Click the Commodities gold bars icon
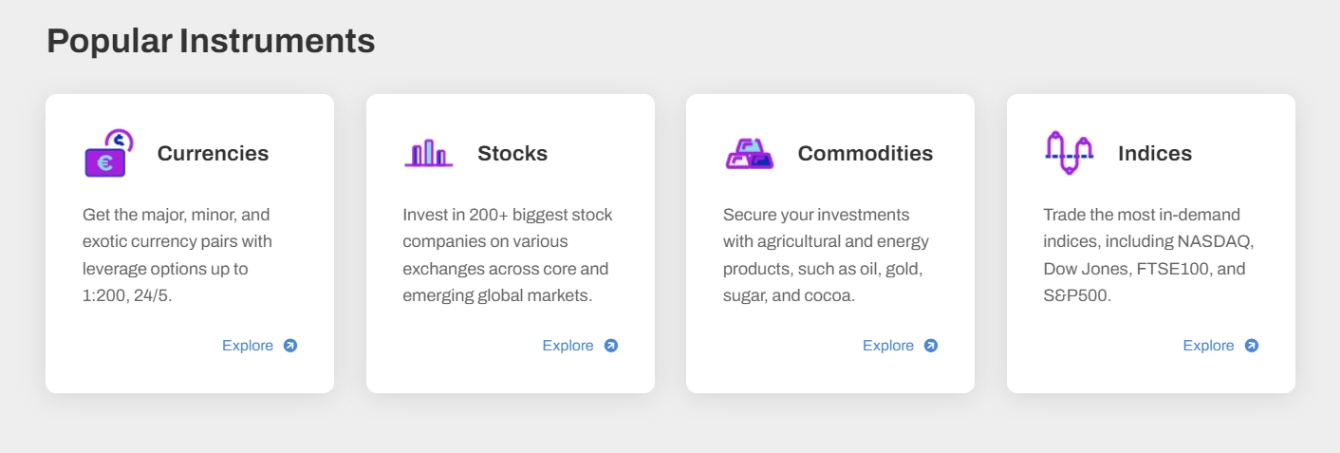 click(x=749, y=153)
